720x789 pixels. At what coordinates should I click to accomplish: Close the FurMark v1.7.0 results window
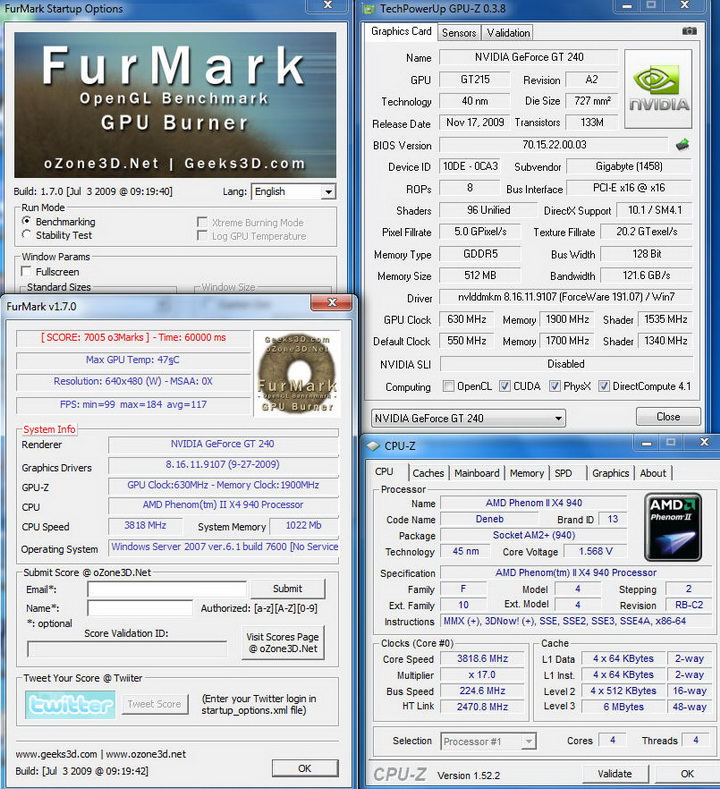(332, 302)
